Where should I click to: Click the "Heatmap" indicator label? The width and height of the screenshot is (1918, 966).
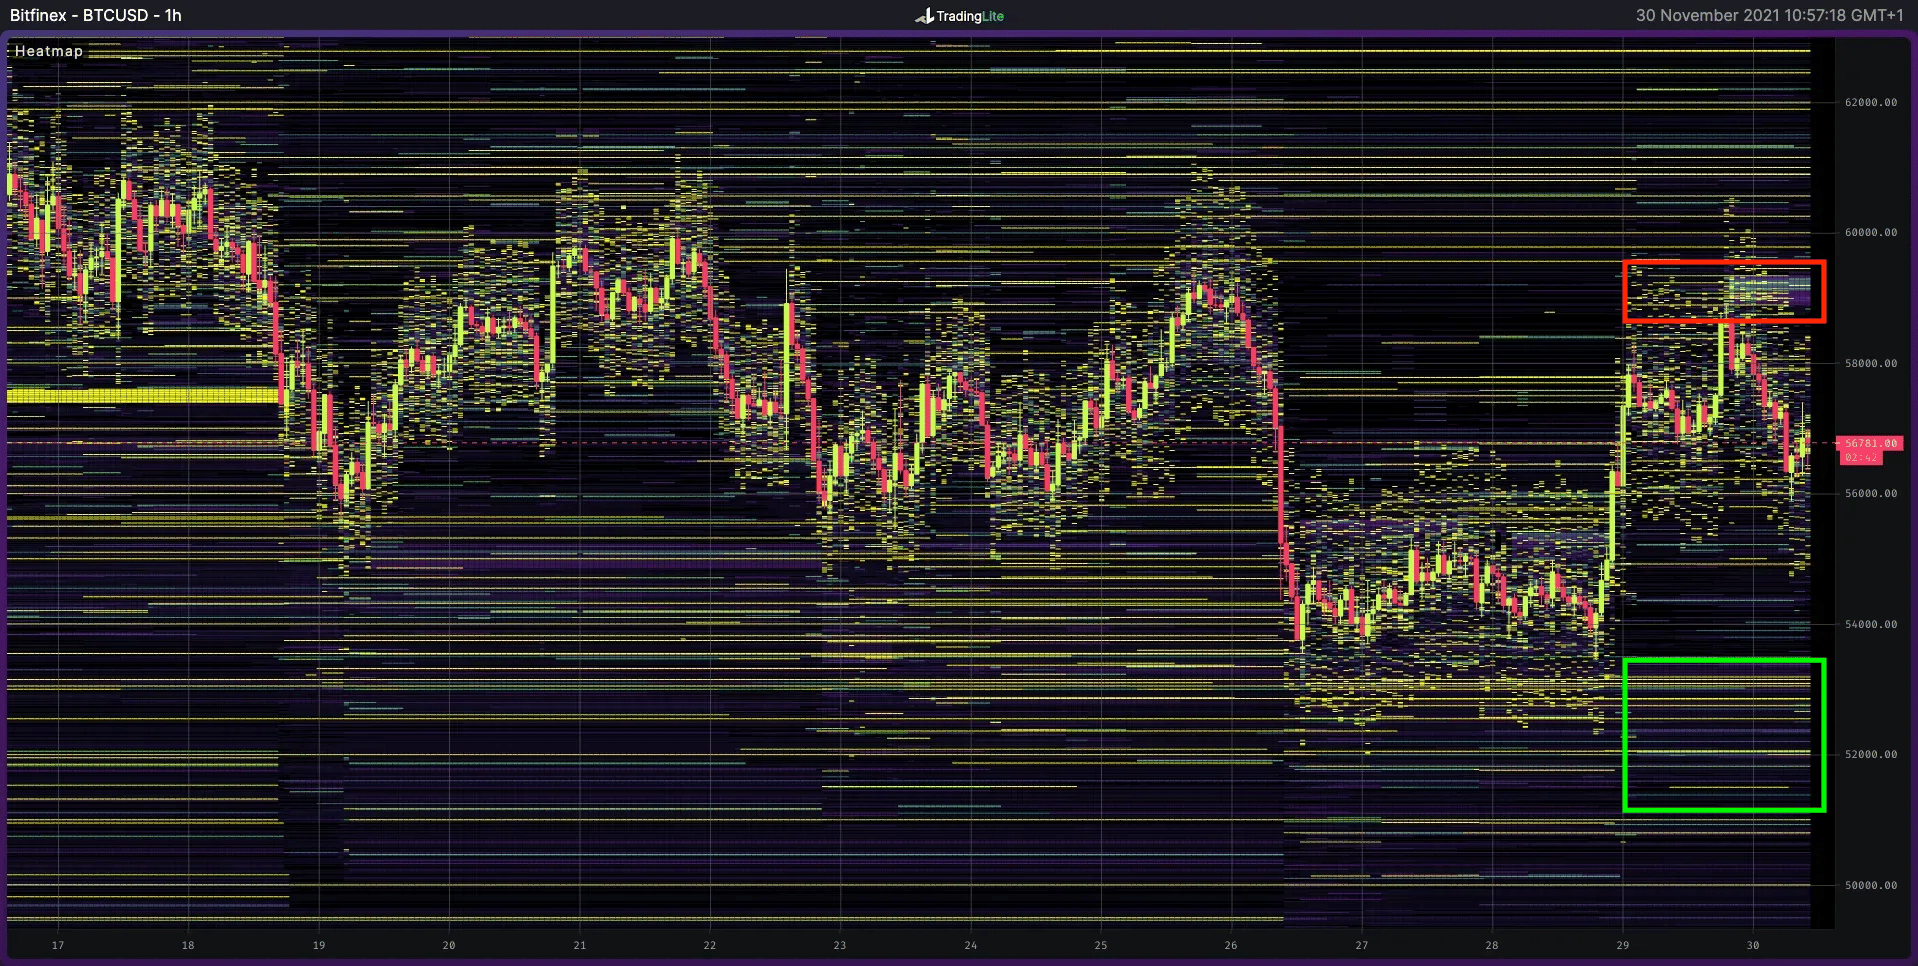click(x=49, y=51)
